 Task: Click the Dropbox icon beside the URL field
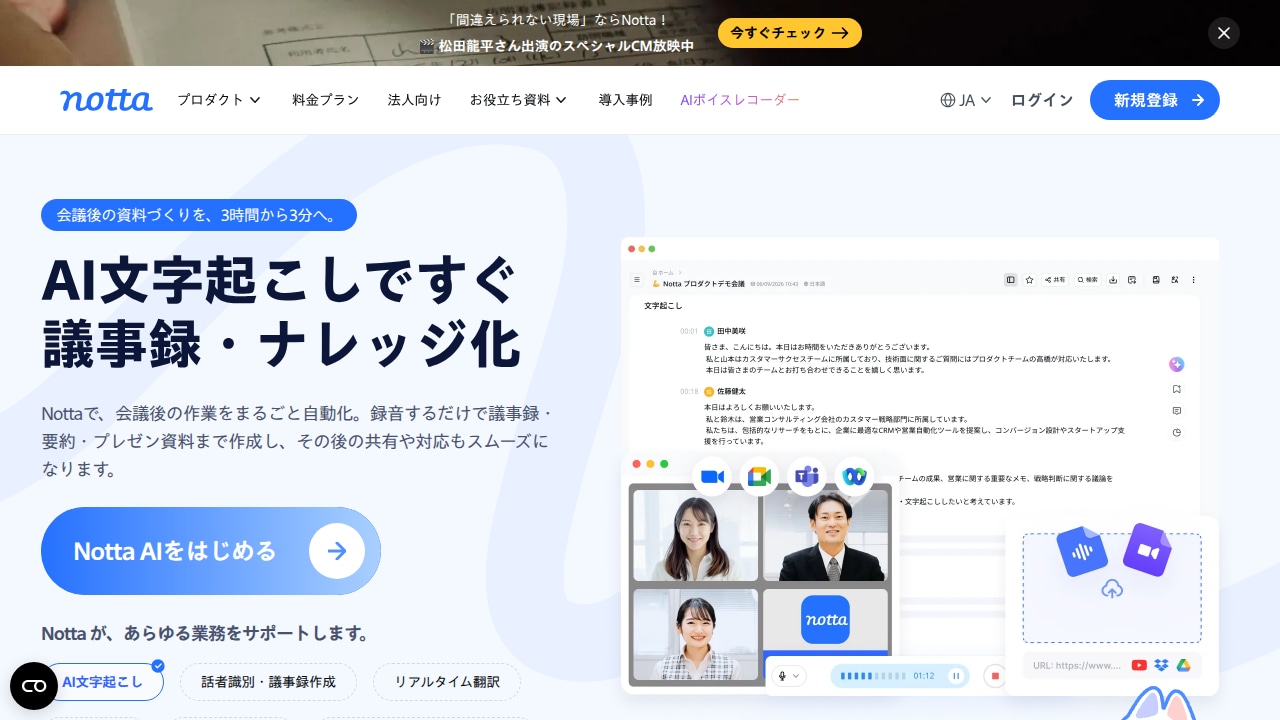[x=1161, y=665]
